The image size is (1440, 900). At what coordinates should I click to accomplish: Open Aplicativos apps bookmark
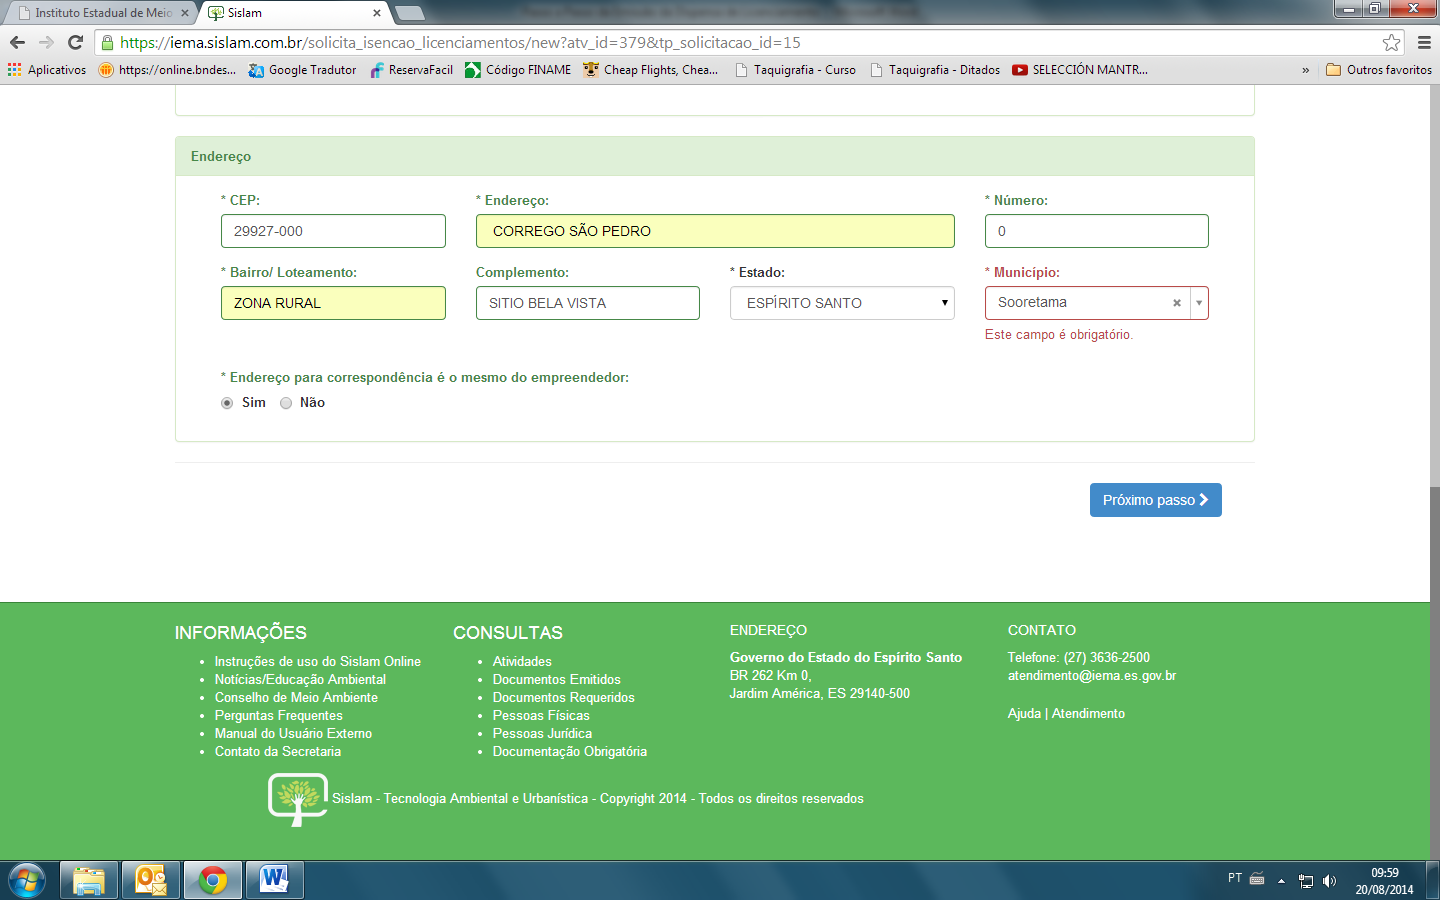pos(47,70)
